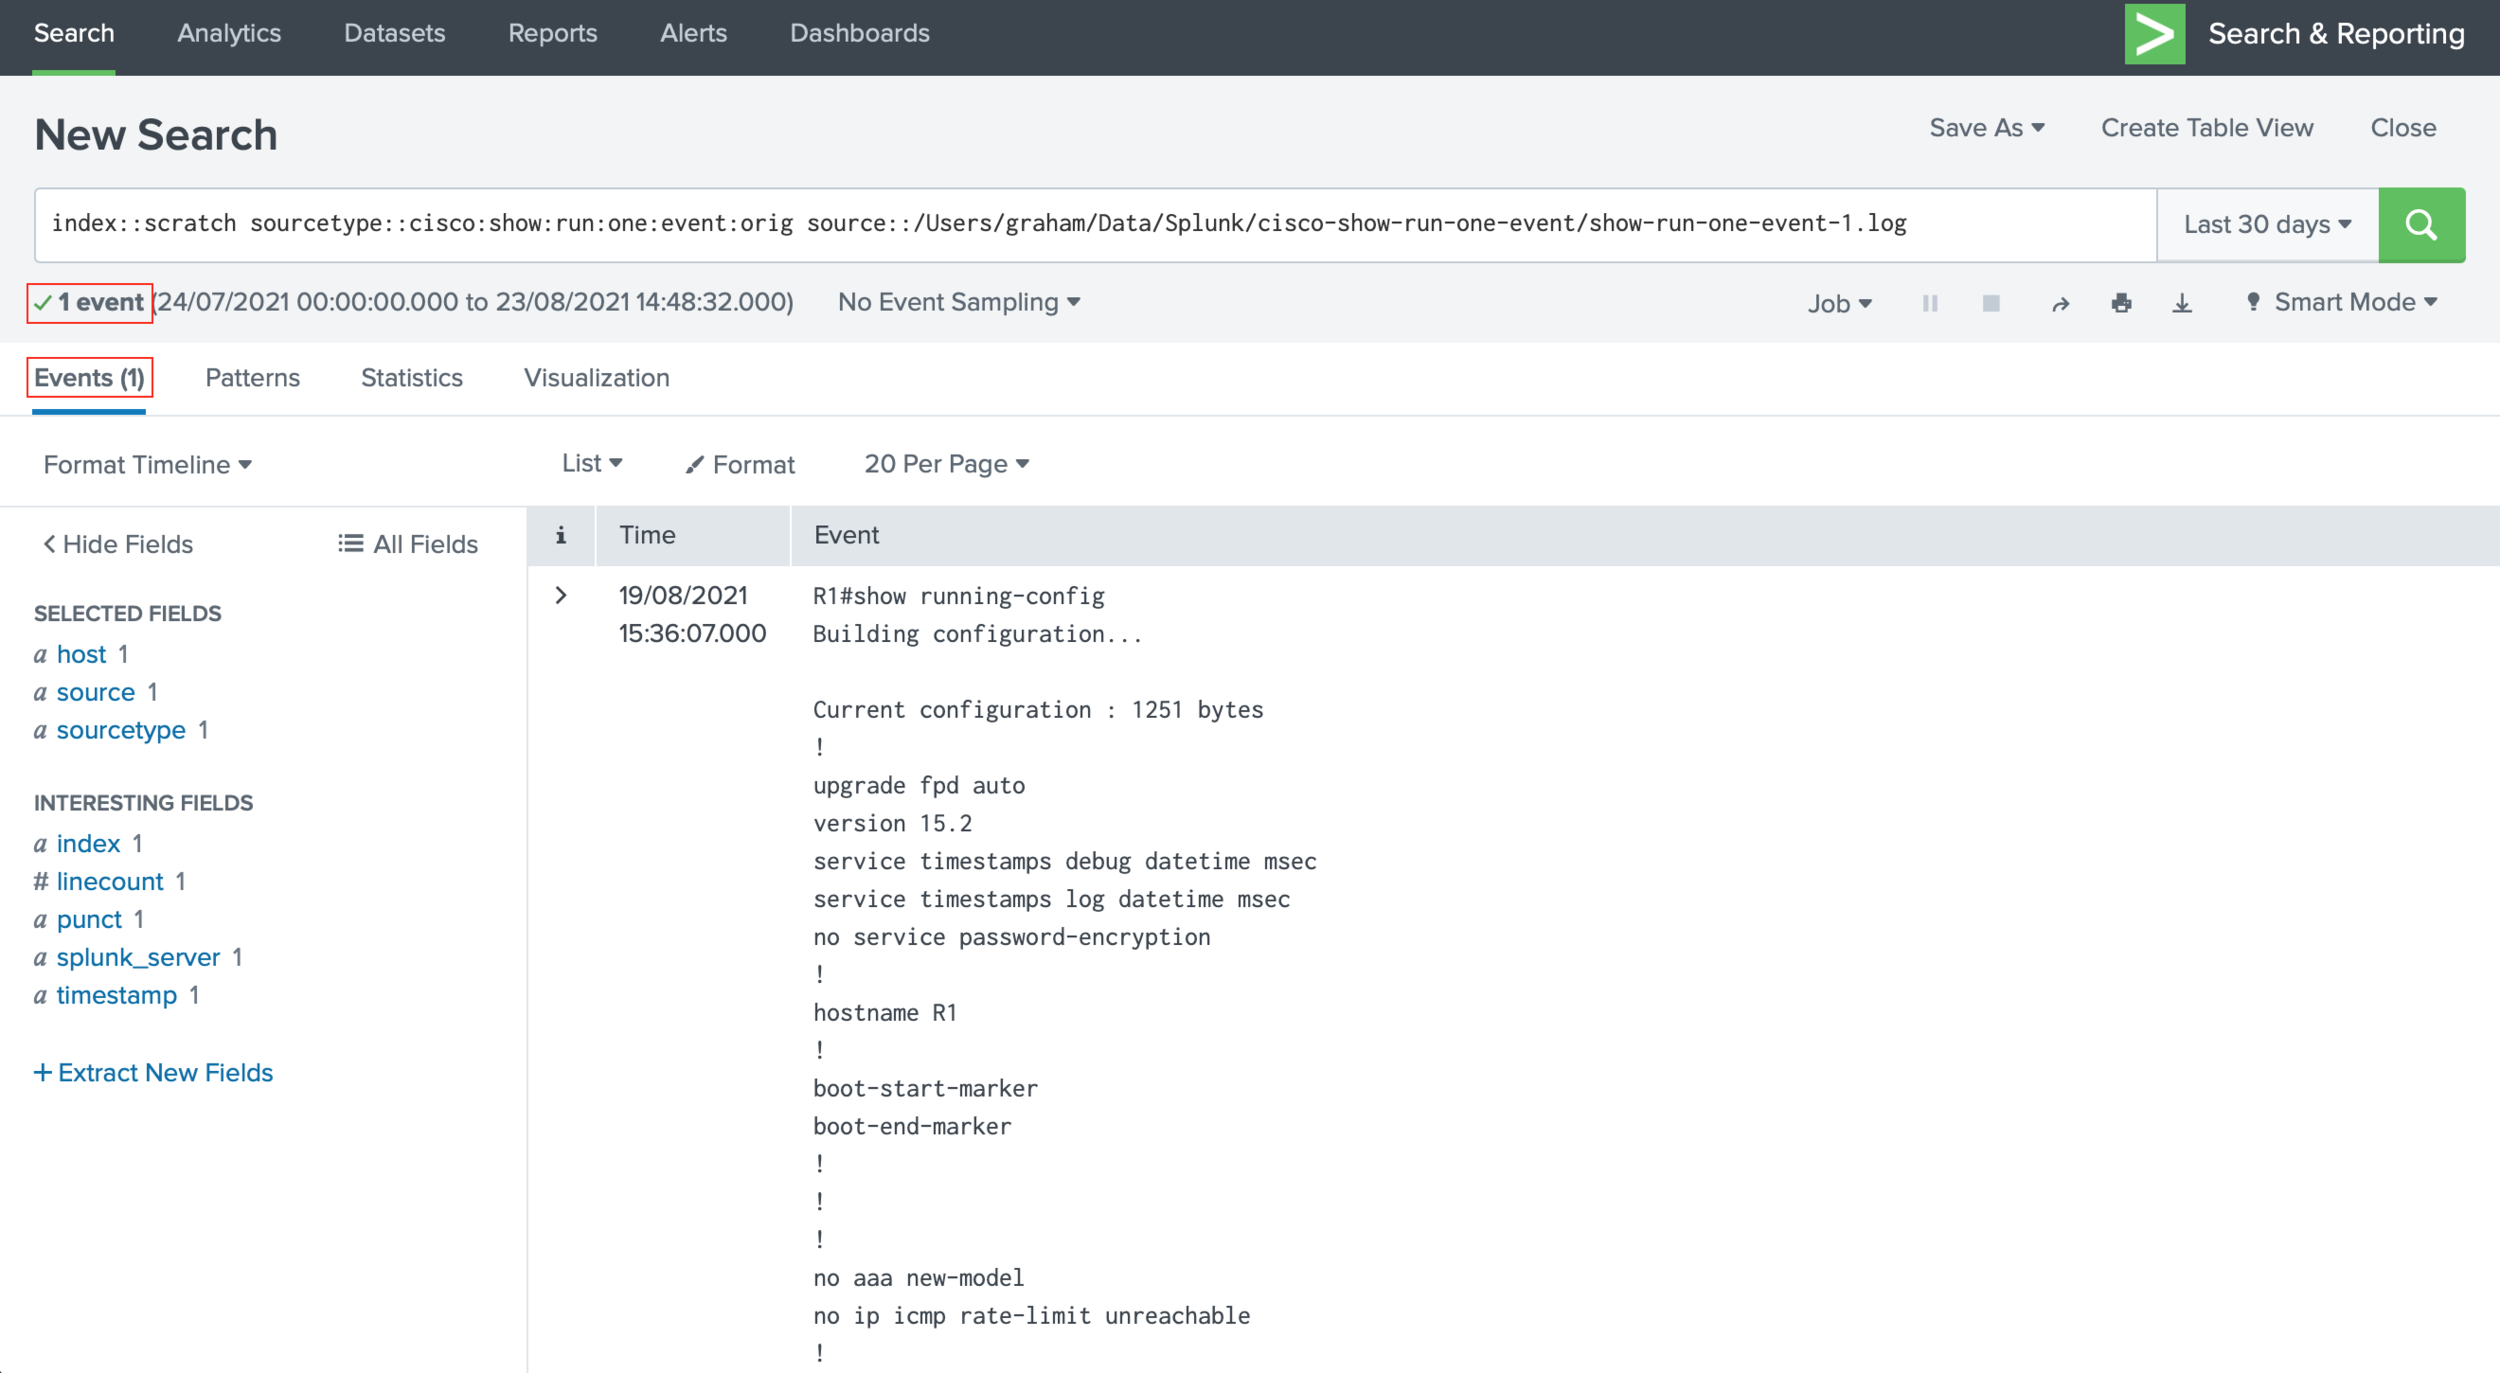The height and width of the screenshot is (1373, 2500).
Task: Stop the search job
Action: click(1991, 303)
